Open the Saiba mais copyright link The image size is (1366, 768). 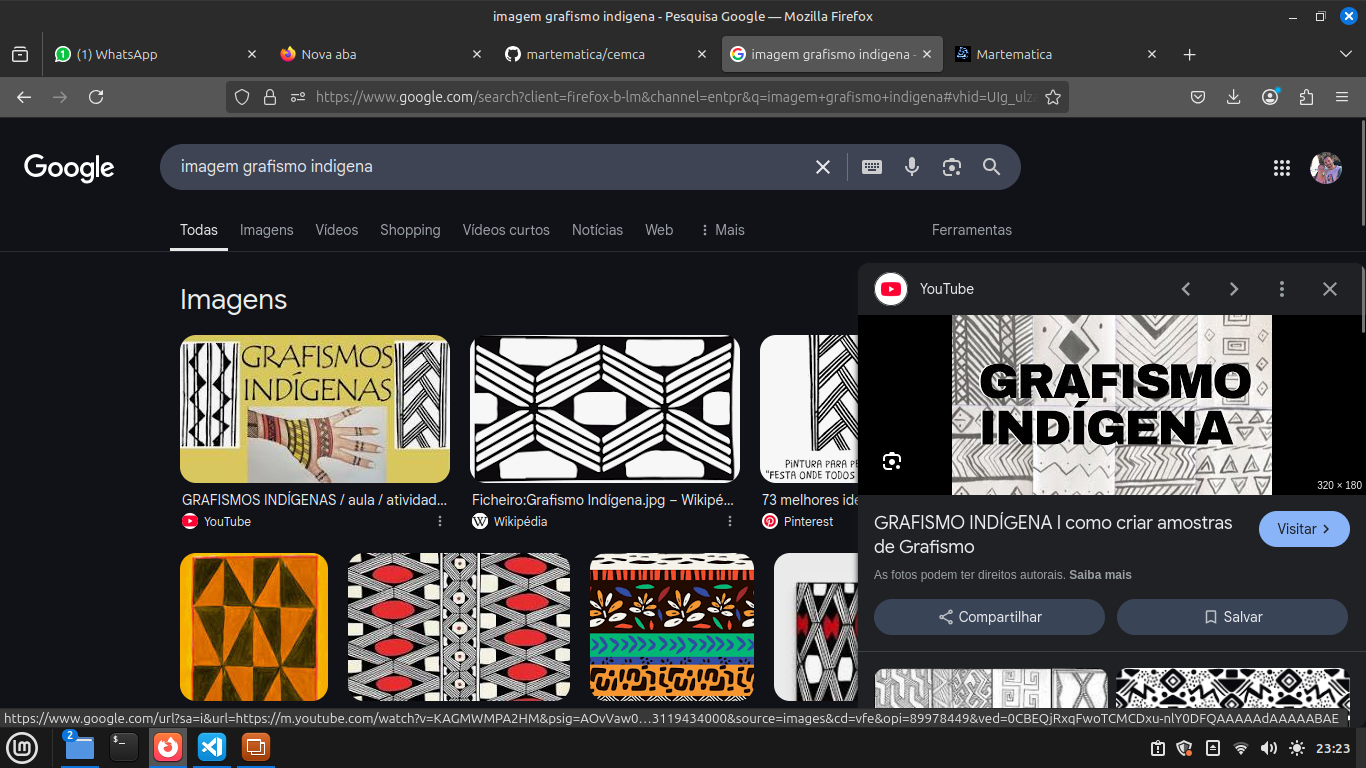(x=1100, y=575)
